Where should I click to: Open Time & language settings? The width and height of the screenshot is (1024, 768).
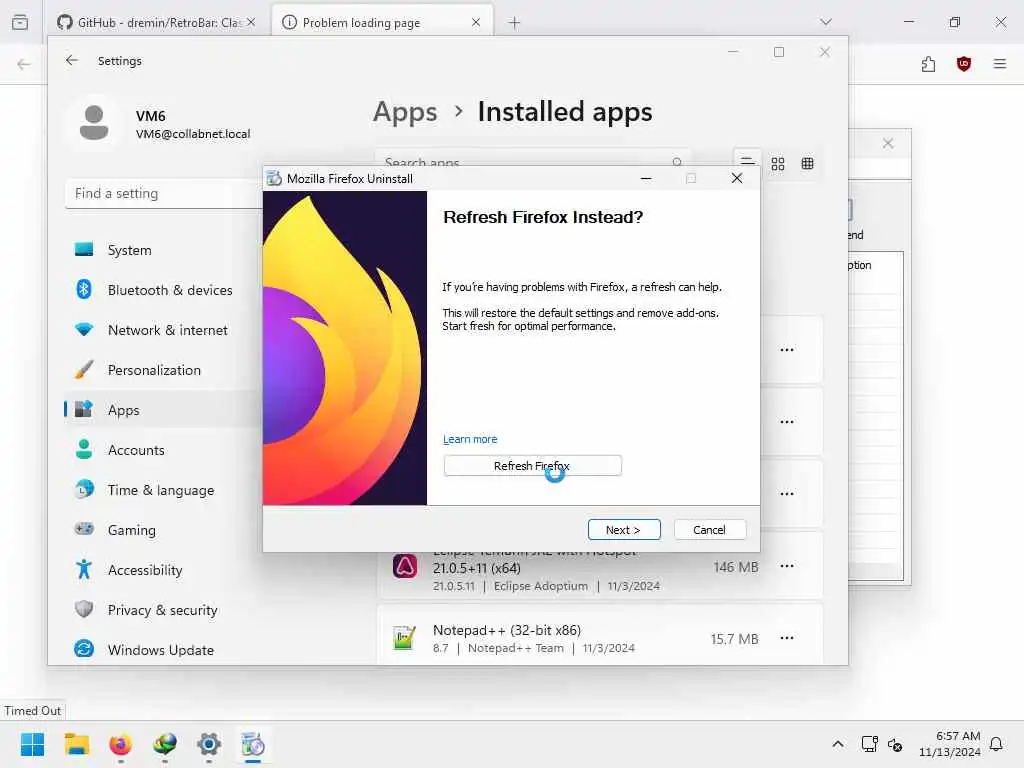click(163, 490)
